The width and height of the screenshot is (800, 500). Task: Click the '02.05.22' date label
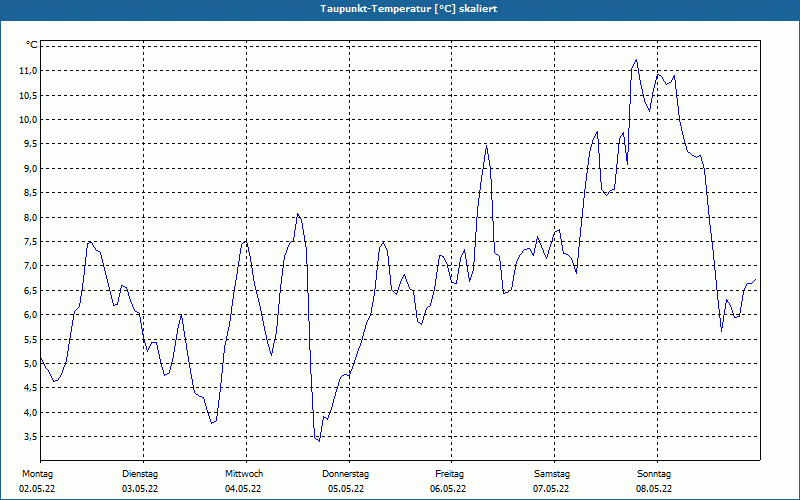(37, 489)
